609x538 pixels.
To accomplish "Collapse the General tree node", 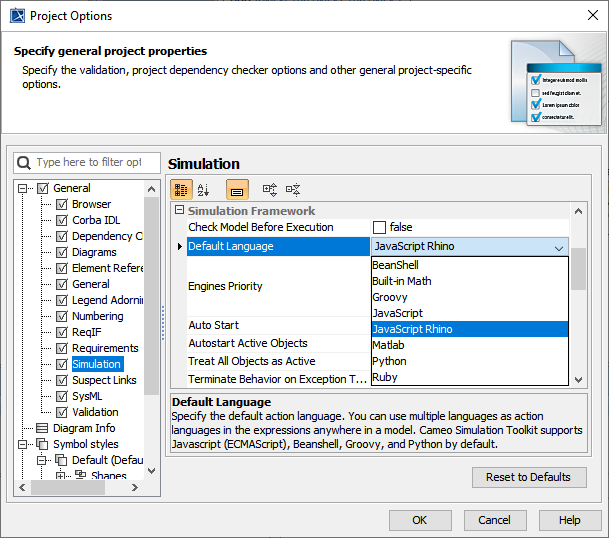I will tap(24, 188).
